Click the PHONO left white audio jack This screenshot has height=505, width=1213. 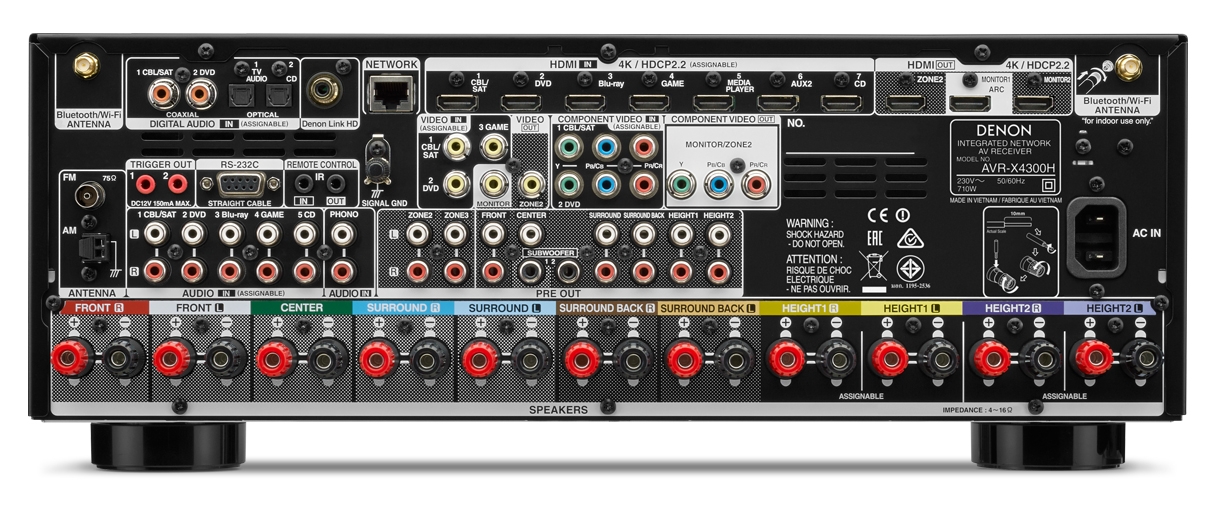[x=343, y=234]
